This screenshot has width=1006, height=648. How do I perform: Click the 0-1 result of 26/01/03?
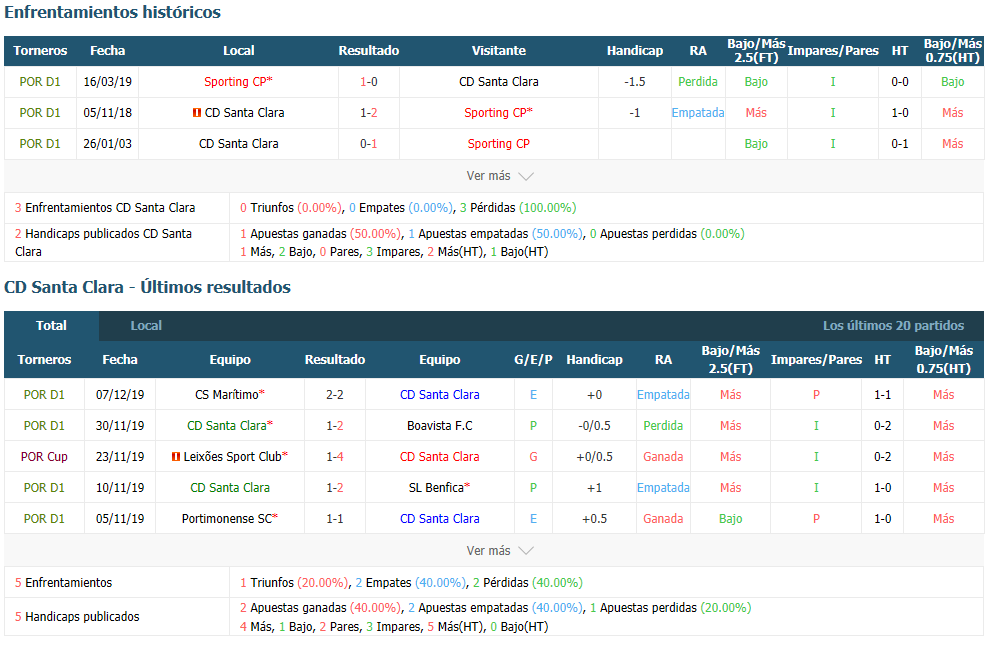pyautogui.click(x=368, y=144)
